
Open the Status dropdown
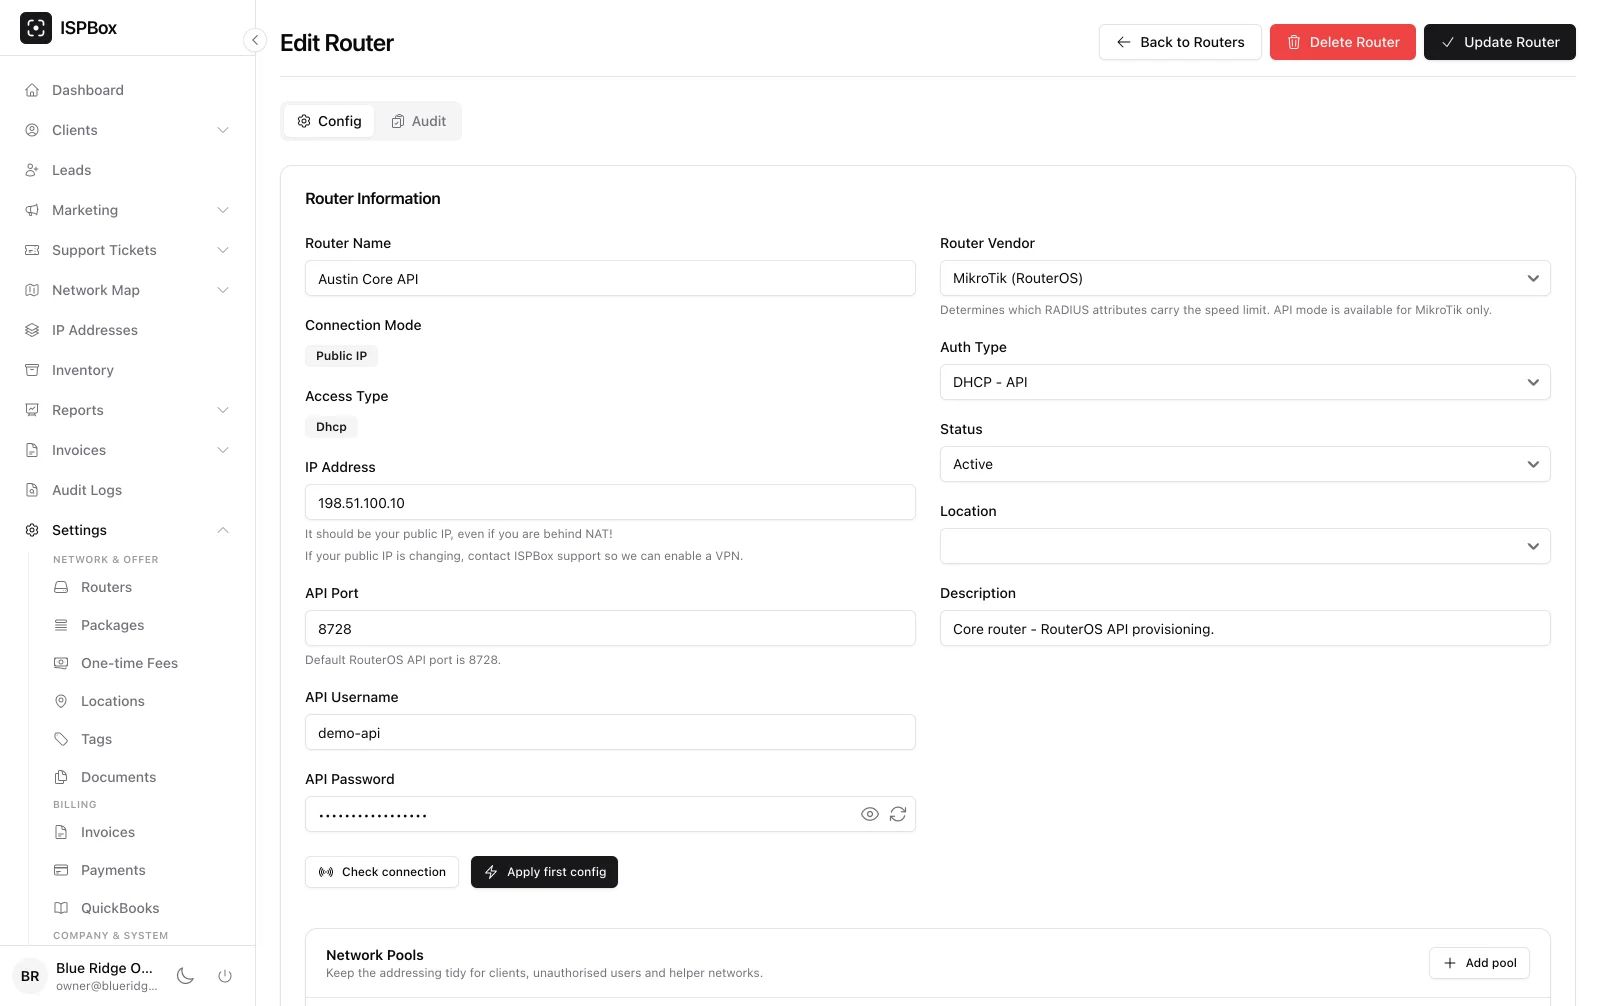(x=1245, y=464)
